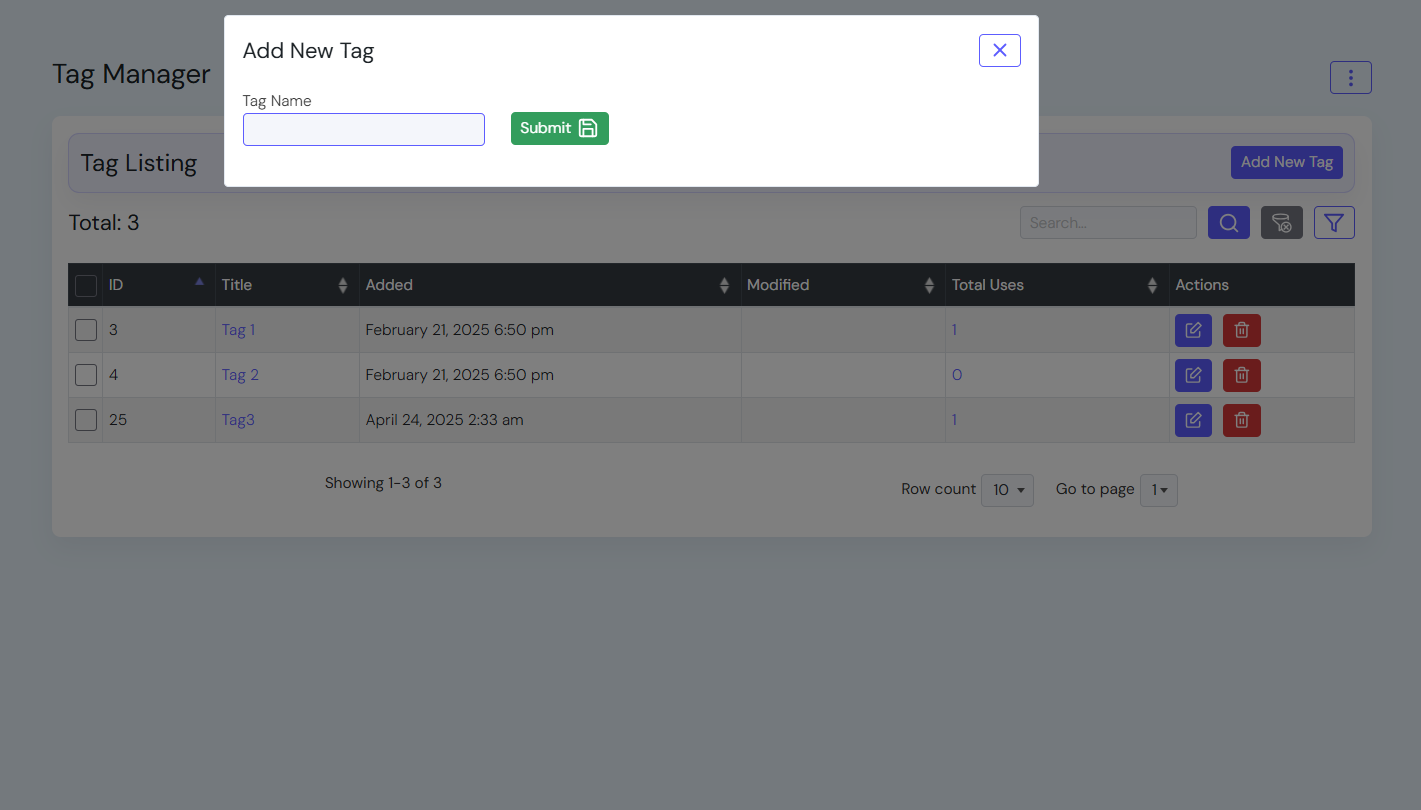Focus the Tag Name input field
Image resolution: width=1421 pixels, height=810 pixels.
(364, 129)
